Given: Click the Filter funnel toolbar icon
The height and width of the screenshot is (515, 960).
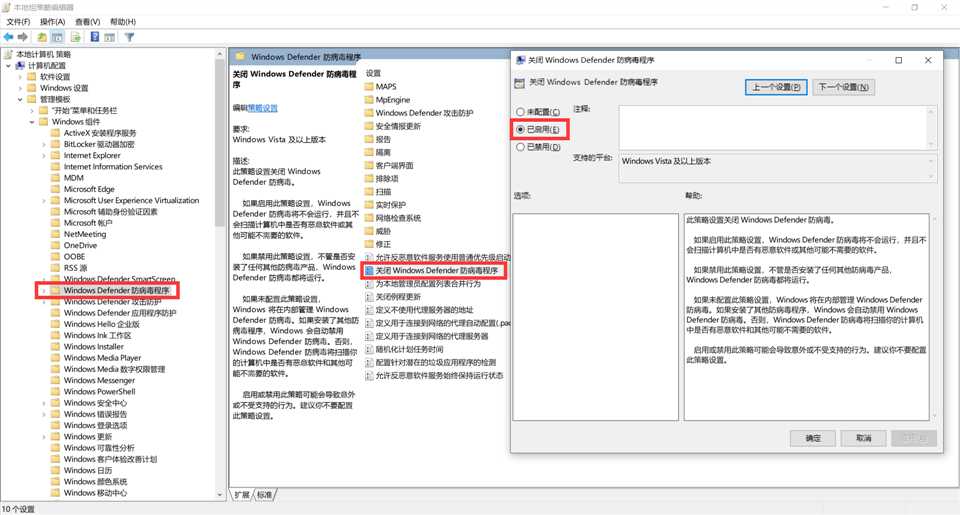Looking at the screenshot, I should [x=129, y=37].
